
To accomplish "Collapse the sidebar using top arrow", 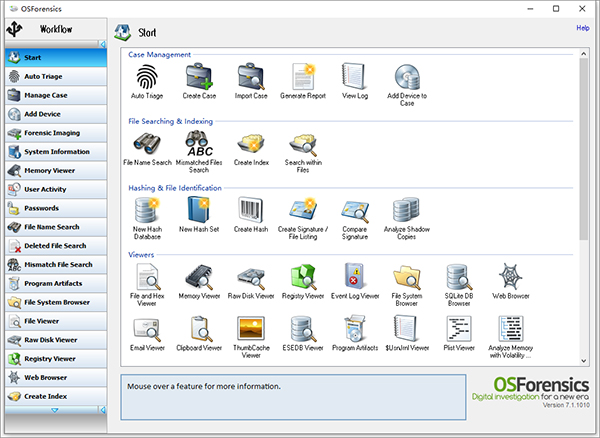I will pyautogui.click(x=103, y=44).
